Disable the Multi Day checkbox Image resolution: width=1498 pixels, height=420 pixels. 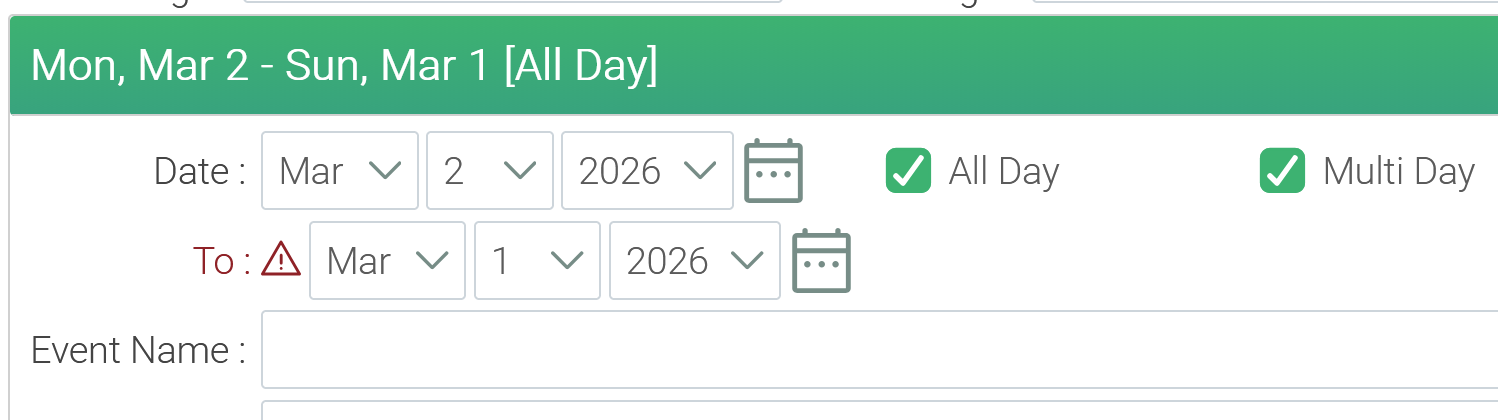pos(1282,171)
